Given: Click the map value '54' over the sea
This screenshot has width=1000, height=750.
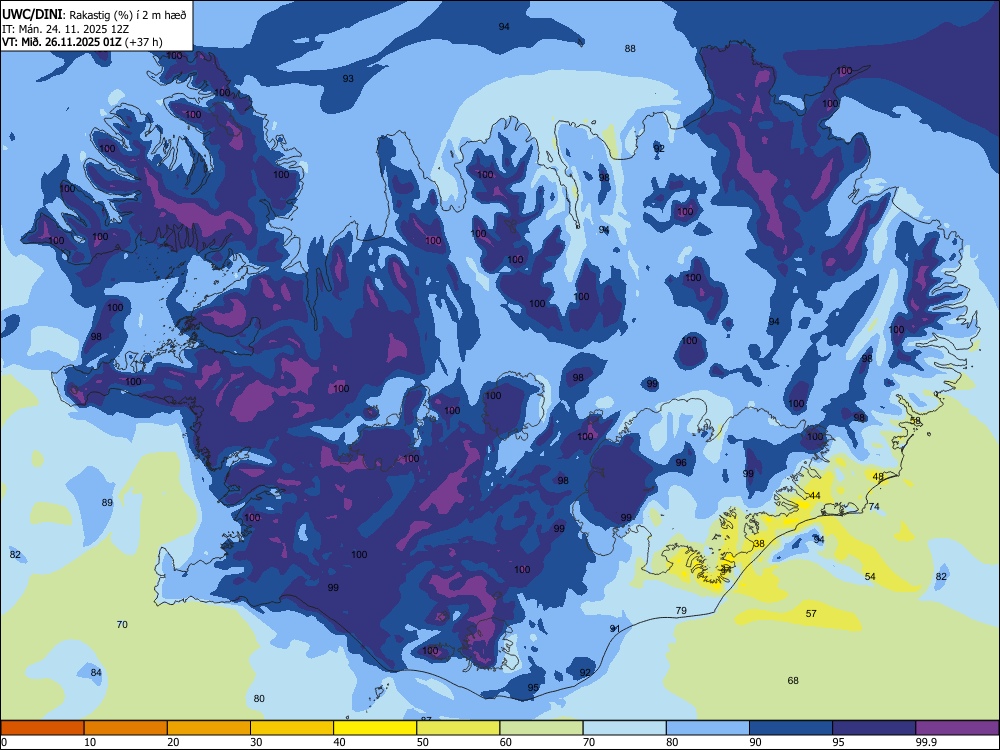Looking at the screenshot, I should pyautogui.click(x=871, y=577).
